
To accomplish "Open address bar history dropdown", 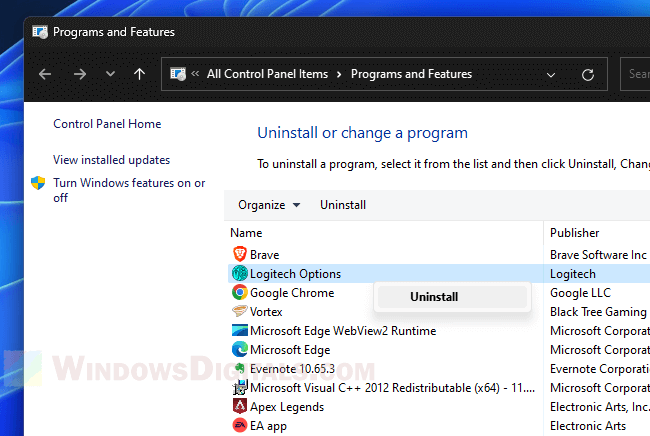I will (551, 75).
